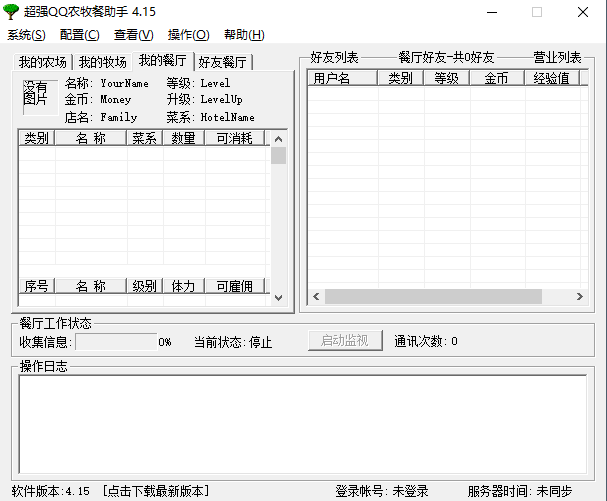This screenshot has width=607, height=501.
Task: Click the 等级 column header in friend list
Action: (x=446, y=78)
